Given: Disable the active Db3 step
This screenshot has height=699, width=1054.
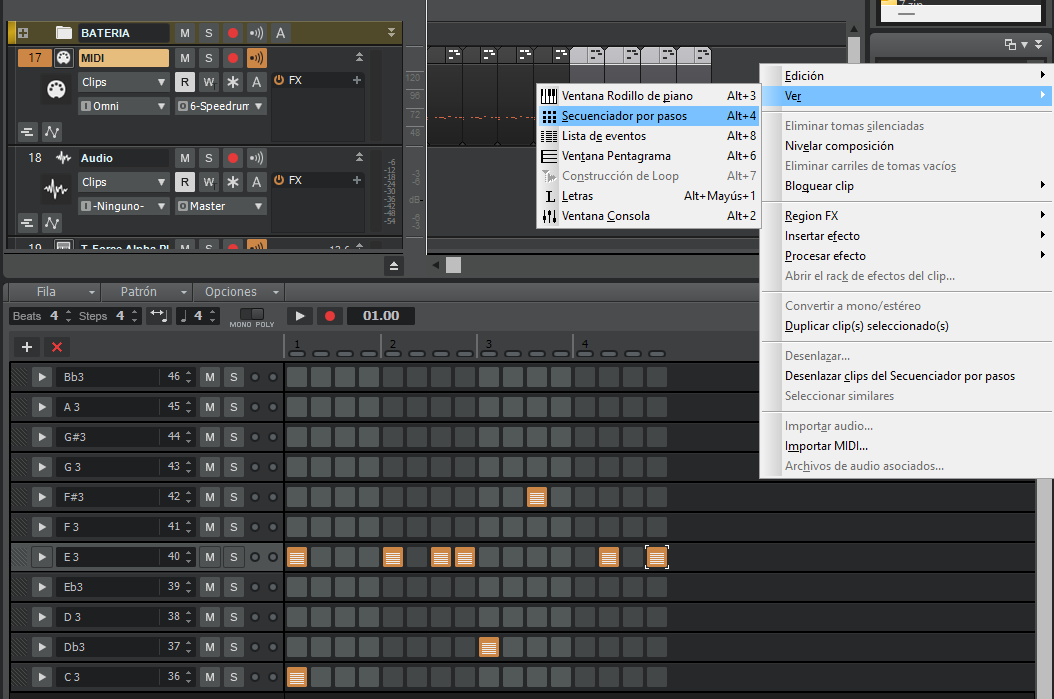Looking at the screenshot, I should tap(489, 647).
